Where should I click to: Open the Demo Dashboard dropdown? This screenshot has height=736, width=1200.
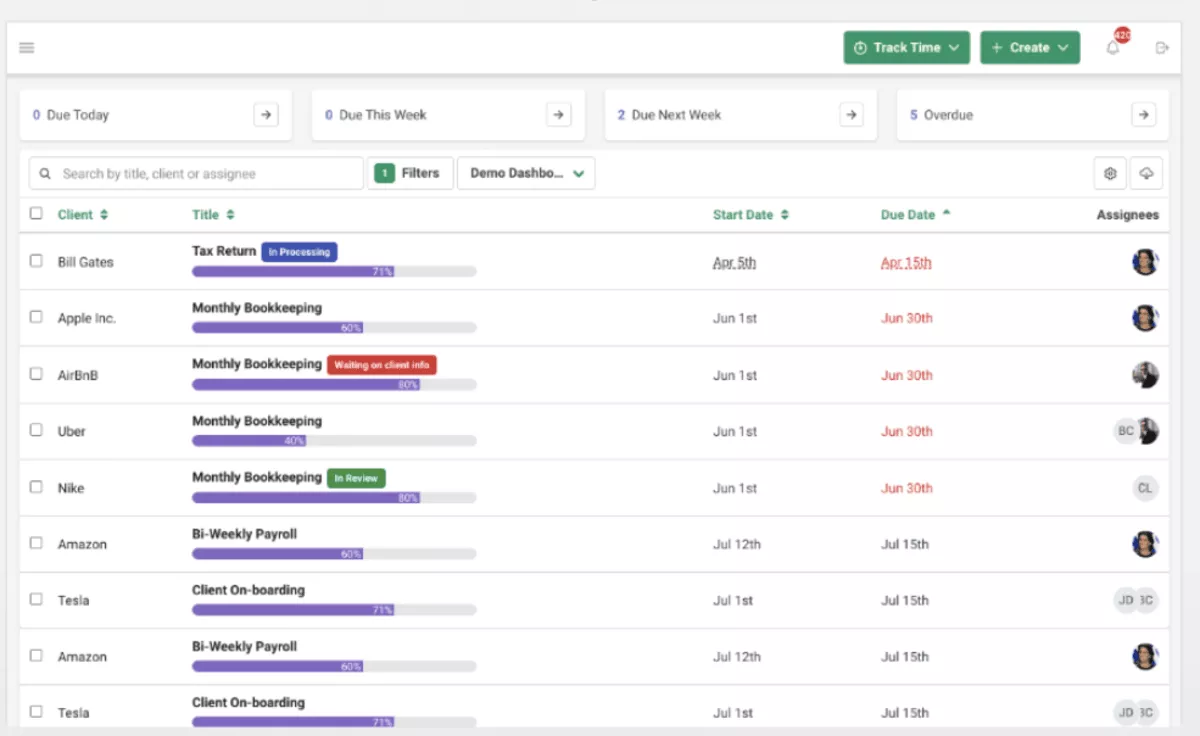click(x=526, y=173)
